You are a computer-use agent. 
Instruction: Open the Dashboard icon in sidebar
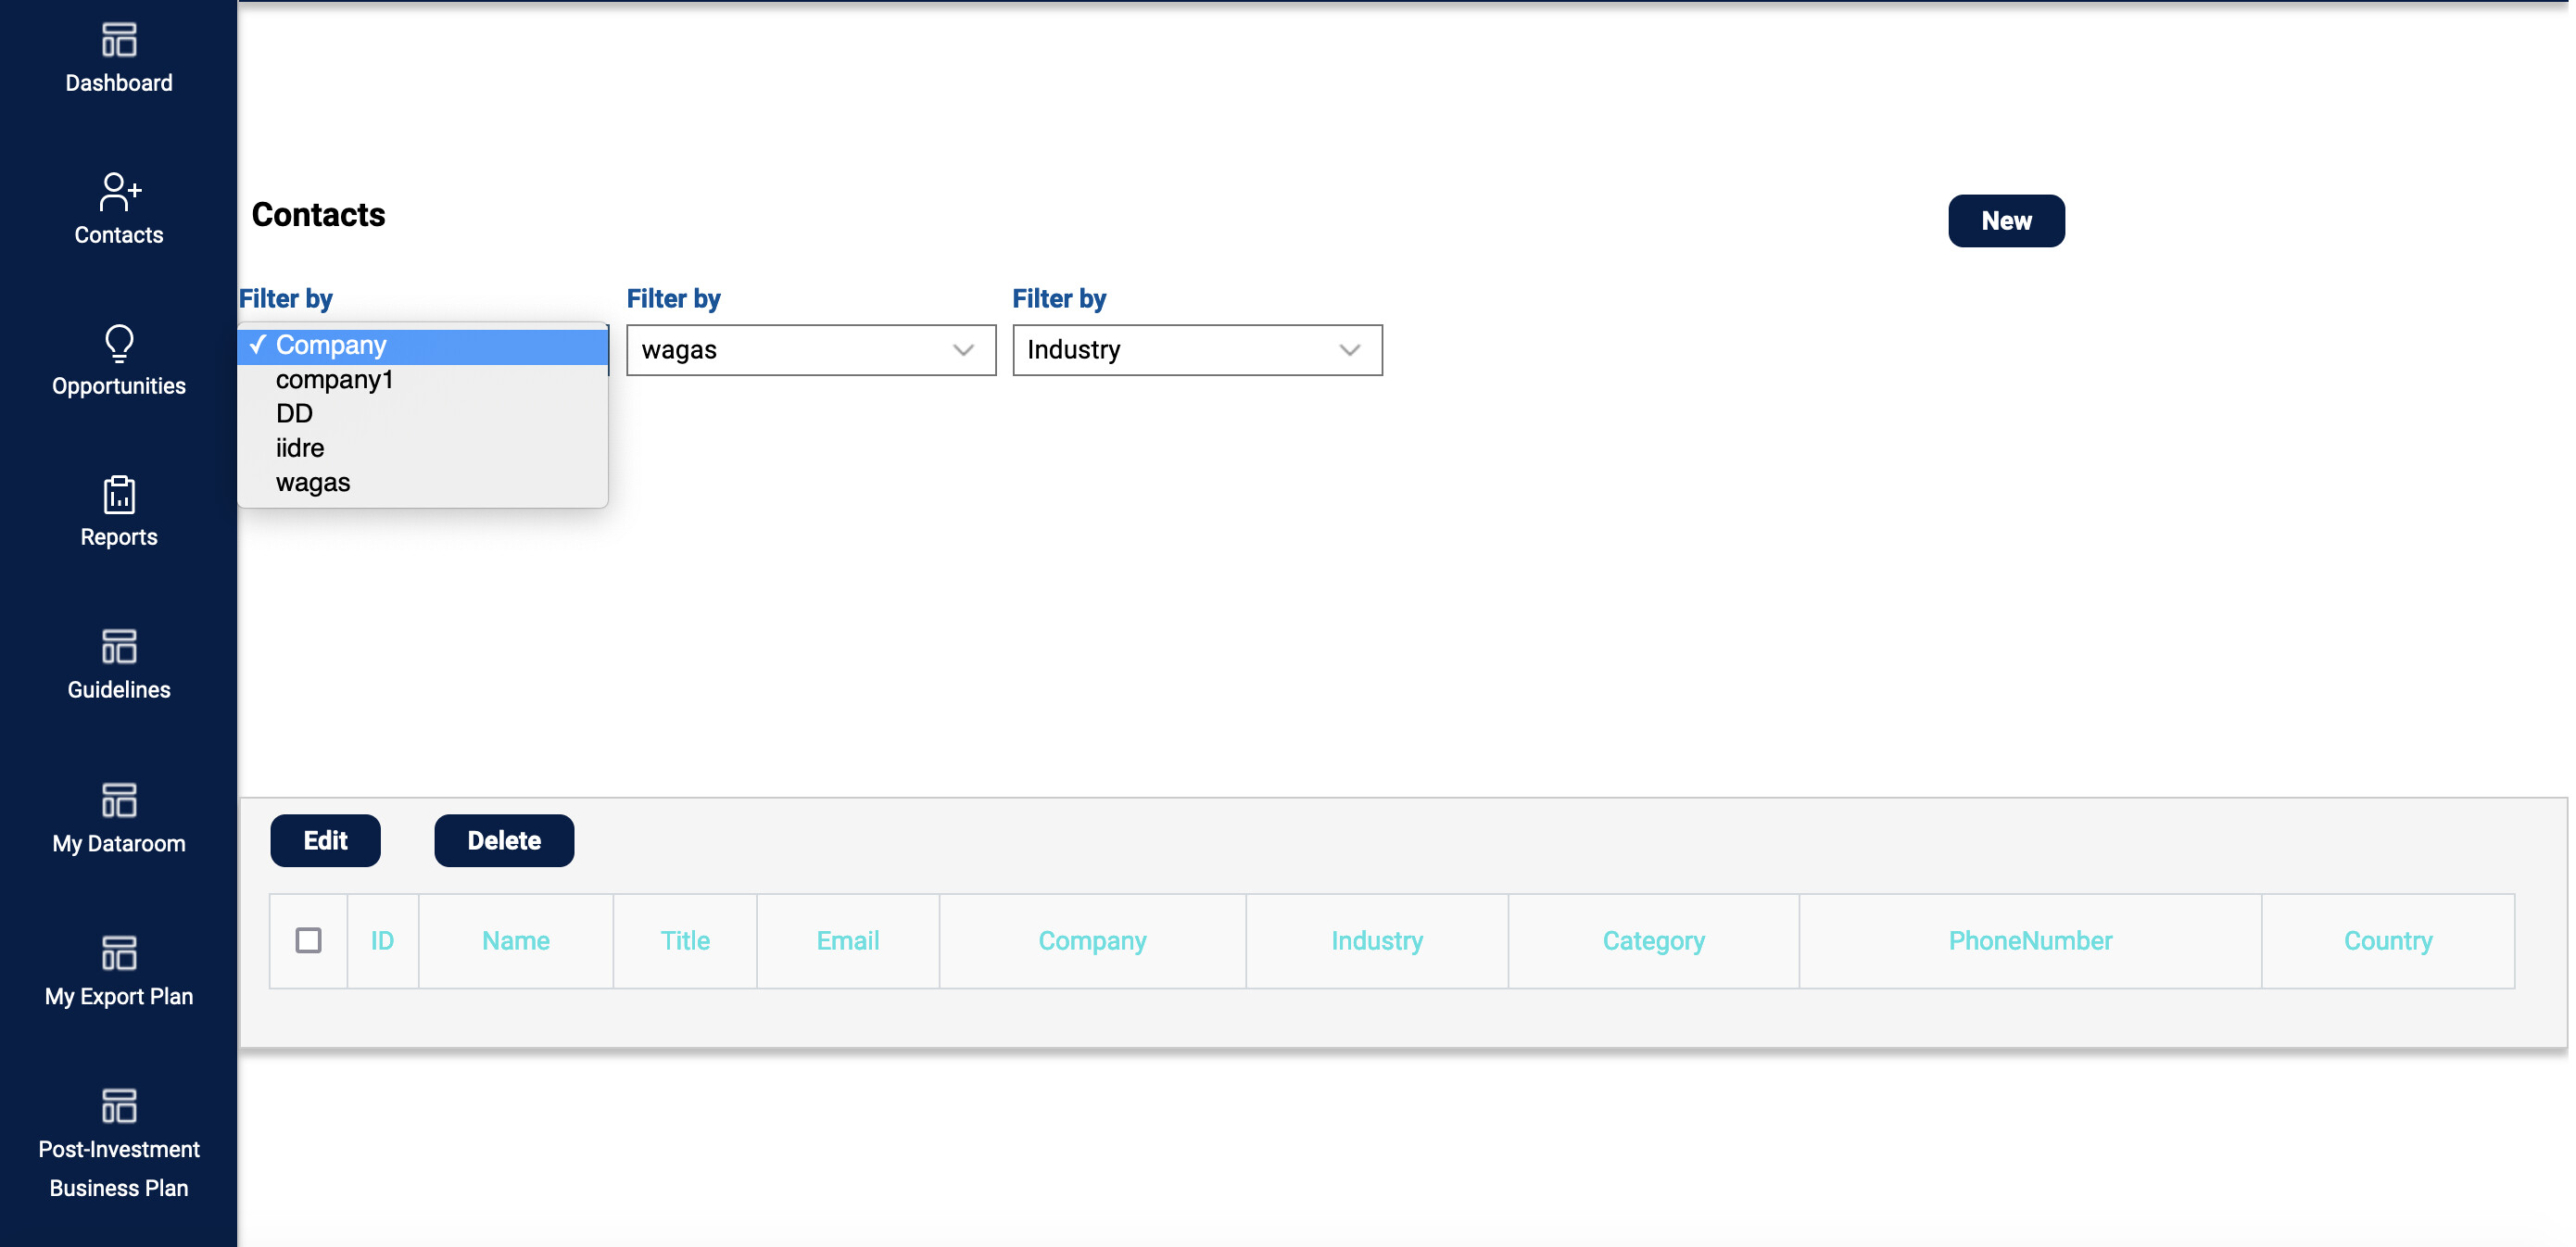pyautogui.click(x=119, y=40)
